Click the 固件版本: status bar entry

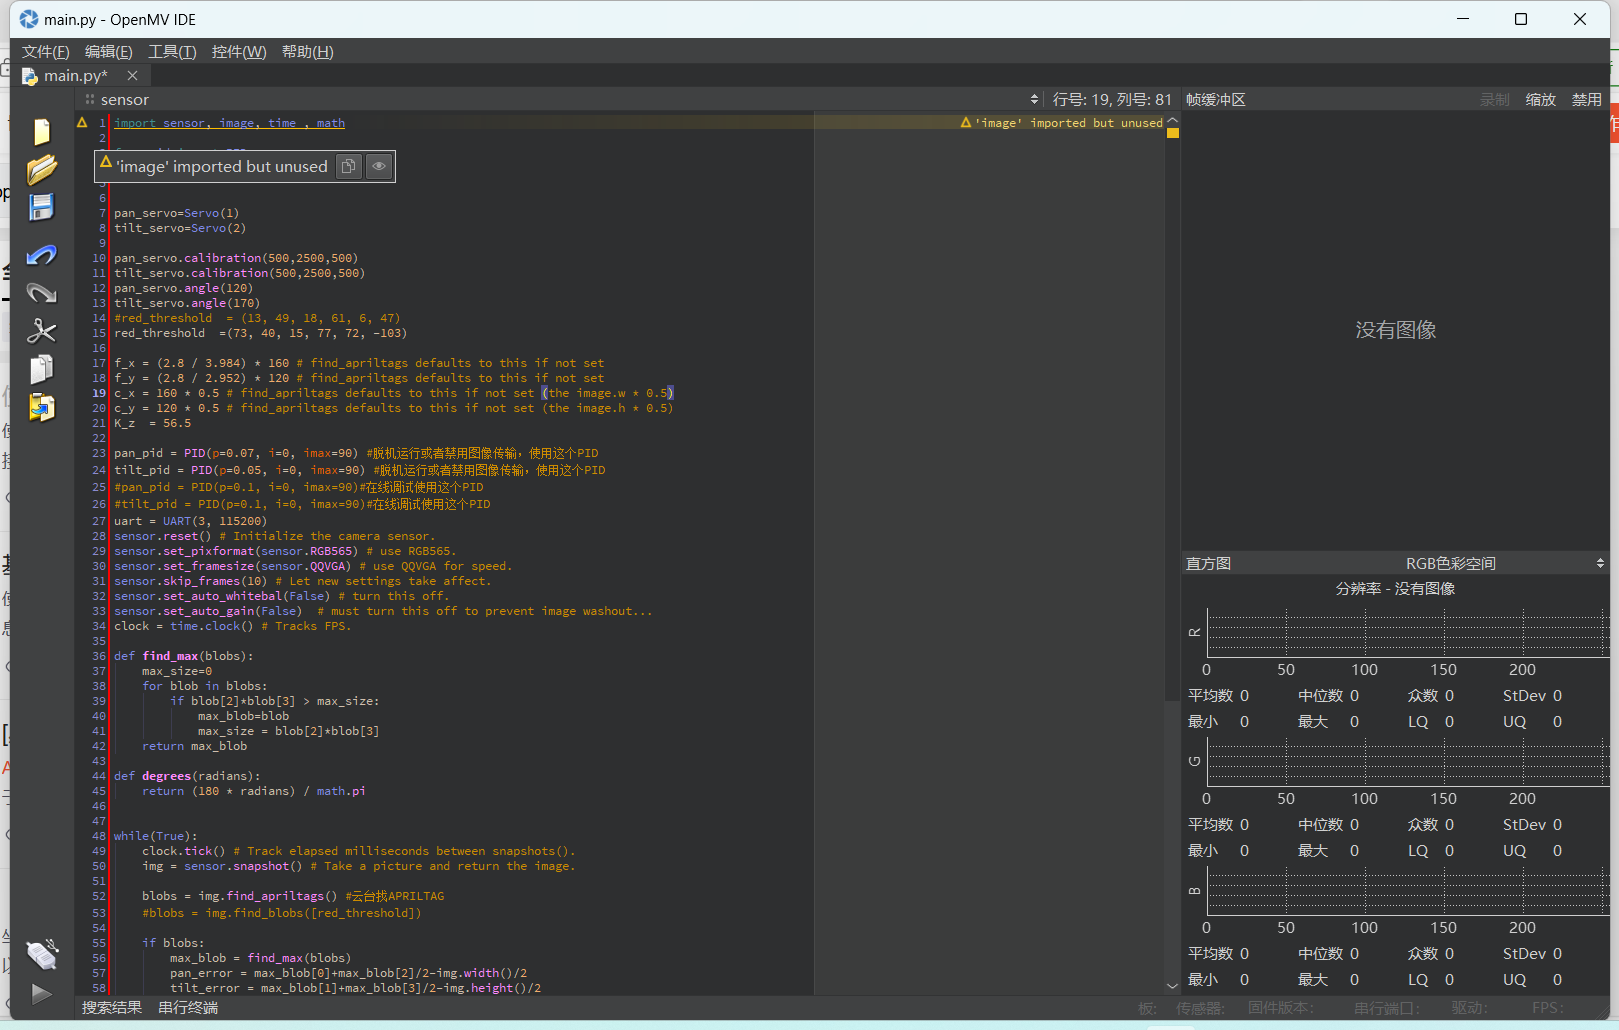click(1281, 1008)
